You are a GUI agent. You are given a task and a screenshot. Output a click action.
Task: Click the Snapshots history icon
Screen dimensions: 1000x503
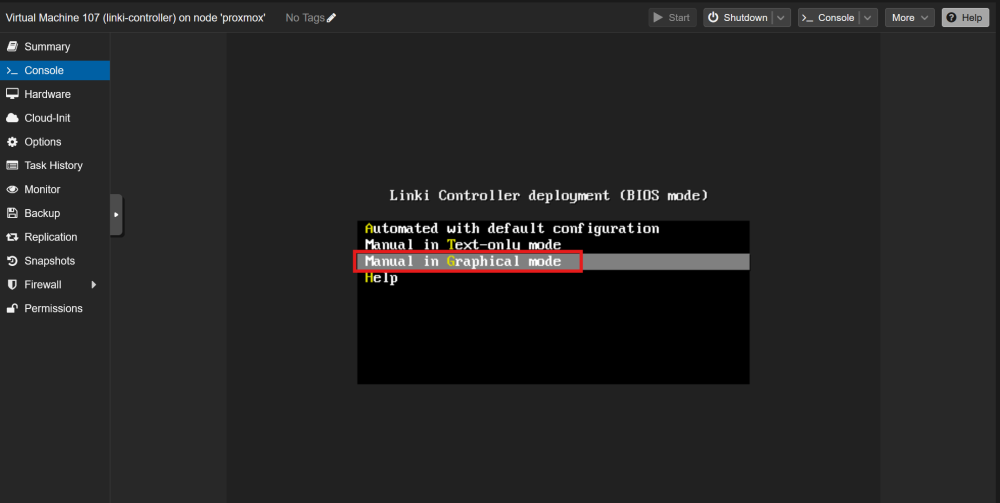[12, 261]
